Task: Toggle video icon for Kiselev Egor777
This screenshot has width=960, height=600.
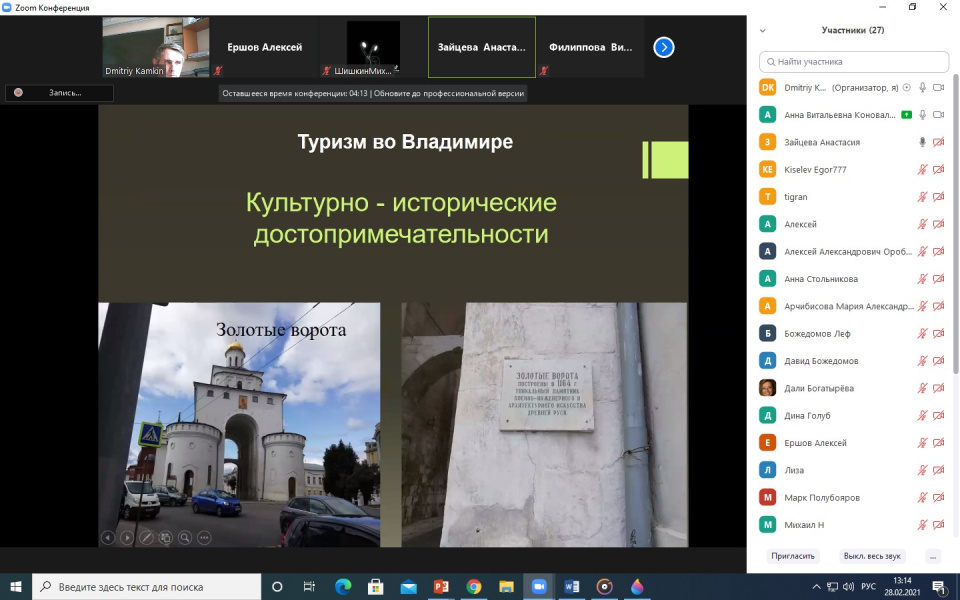Action: point(938,170)
